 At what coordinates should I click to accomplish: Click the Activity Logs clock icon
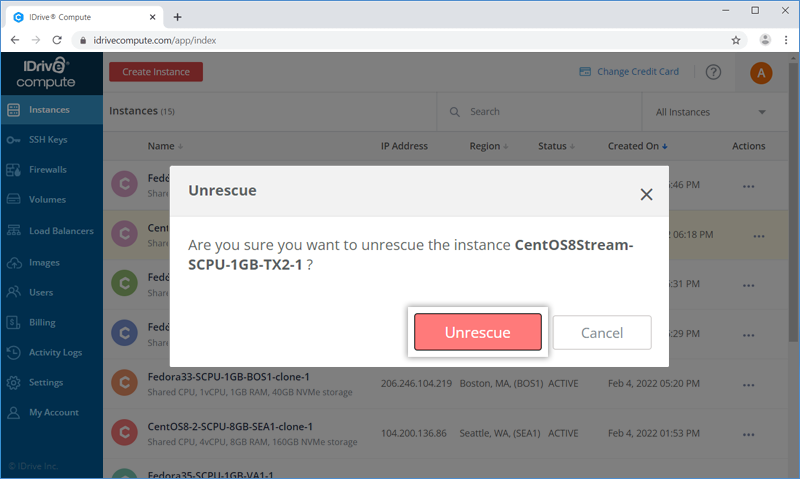click(x=14, y=352)
